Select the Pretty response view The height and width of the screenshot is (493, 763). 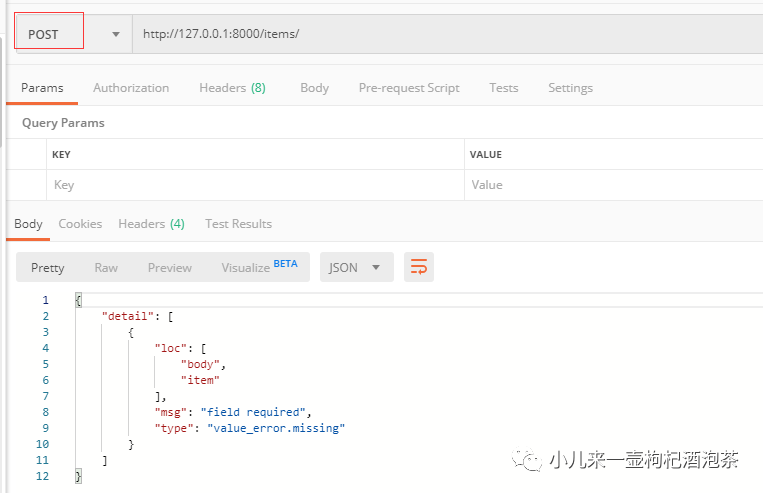48,267
